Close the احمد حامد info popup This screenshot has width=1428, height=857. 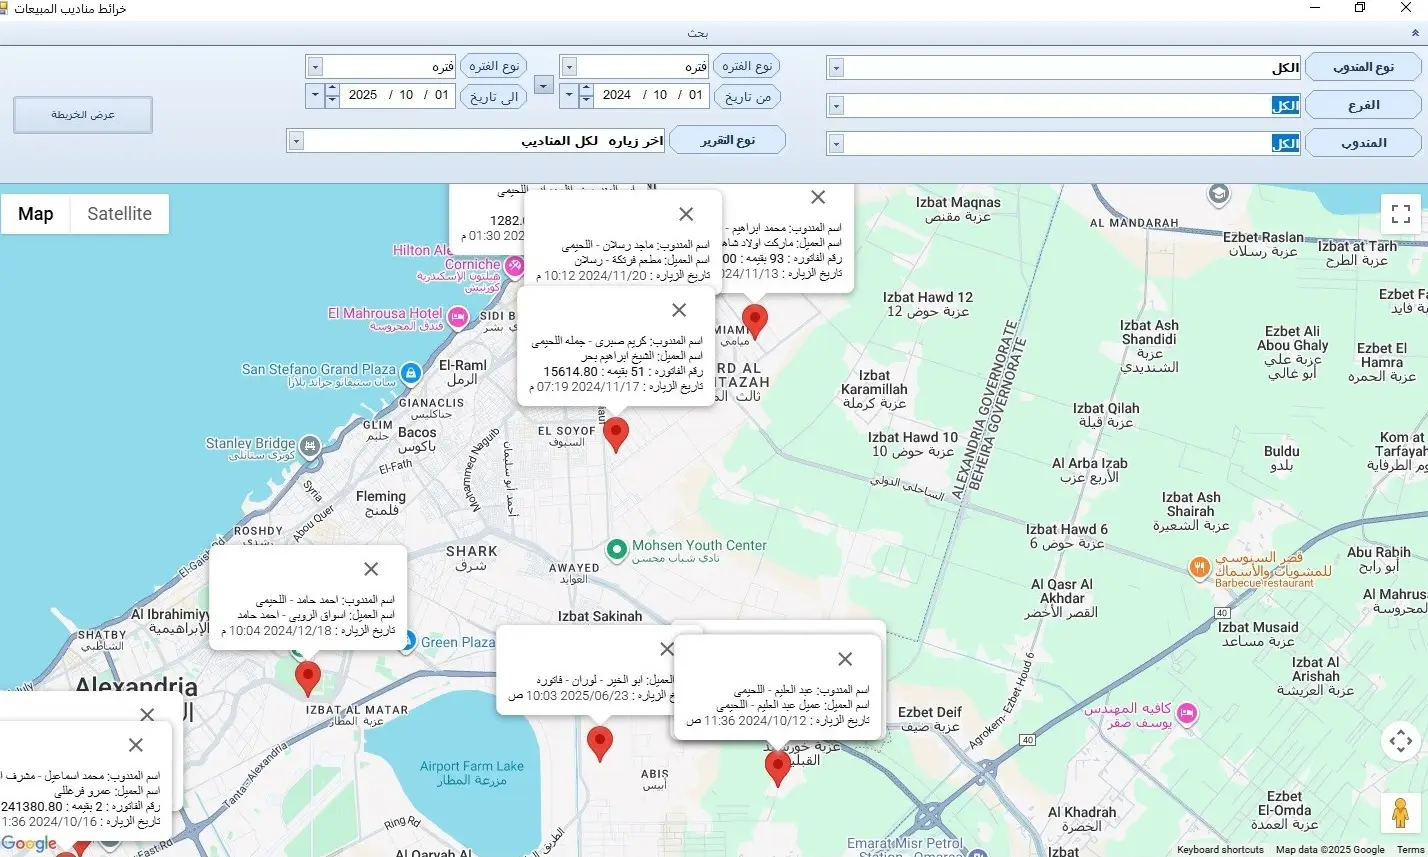[371, 569]
